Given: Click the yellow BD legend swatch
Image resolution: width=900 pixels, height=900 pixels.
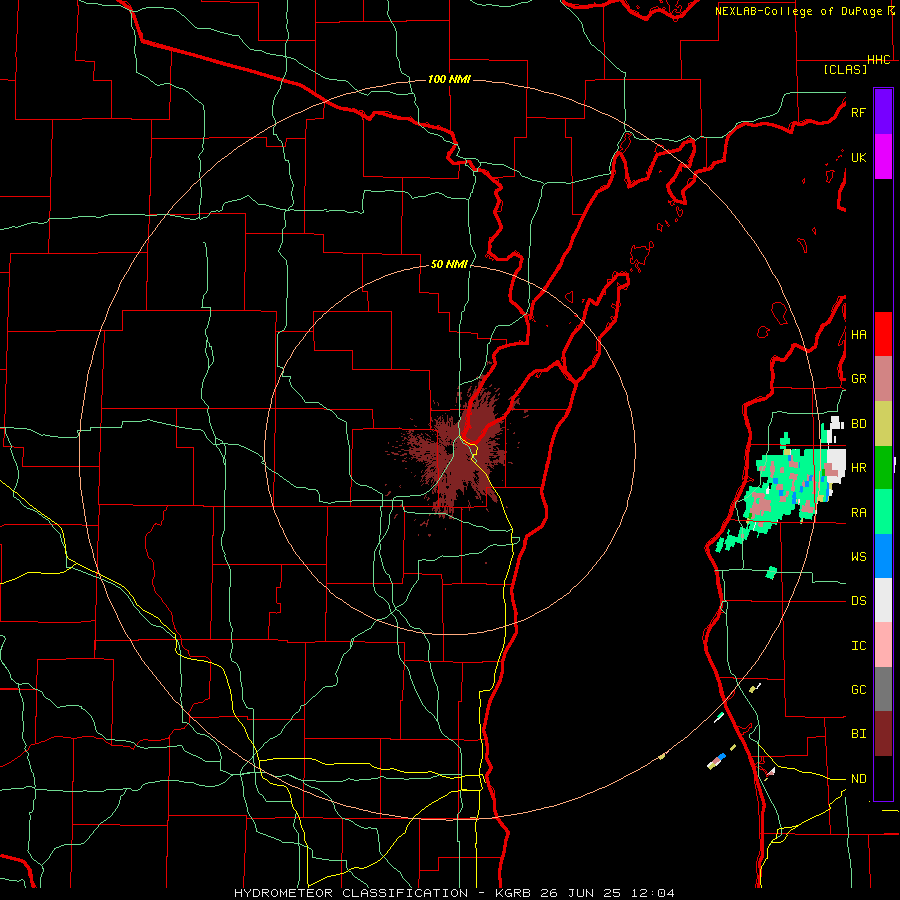Looking at the screenshot, I should (883, 423).
